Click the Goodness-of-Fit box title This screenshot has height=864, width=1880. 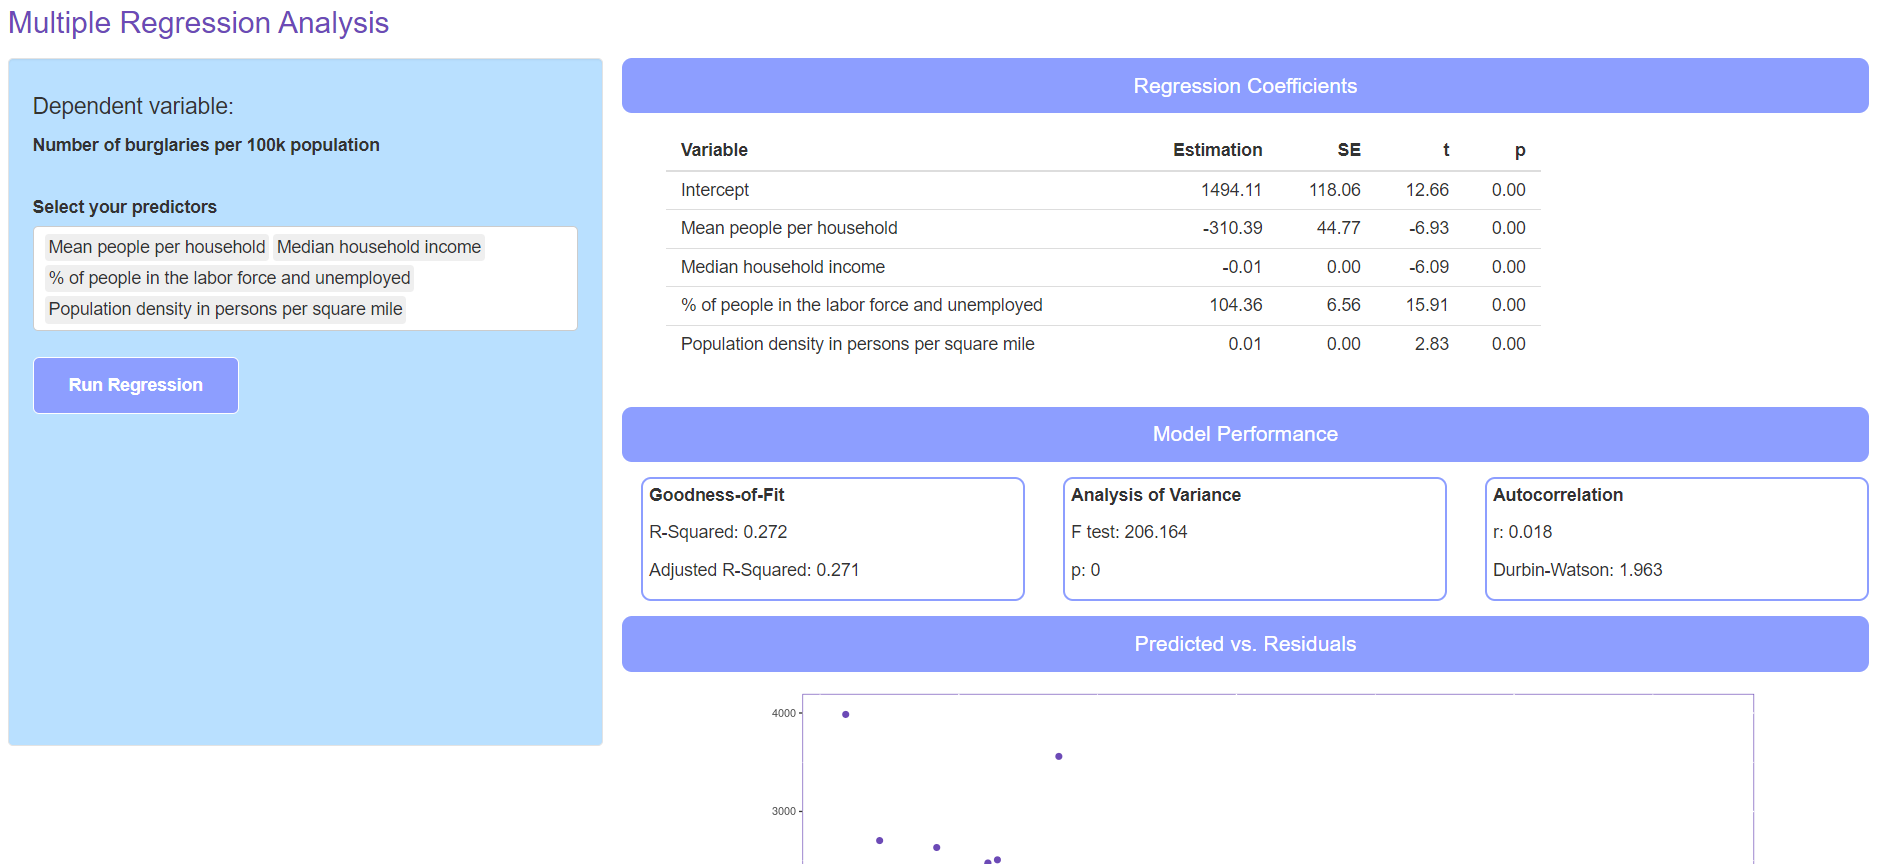[x=717, y=495]
